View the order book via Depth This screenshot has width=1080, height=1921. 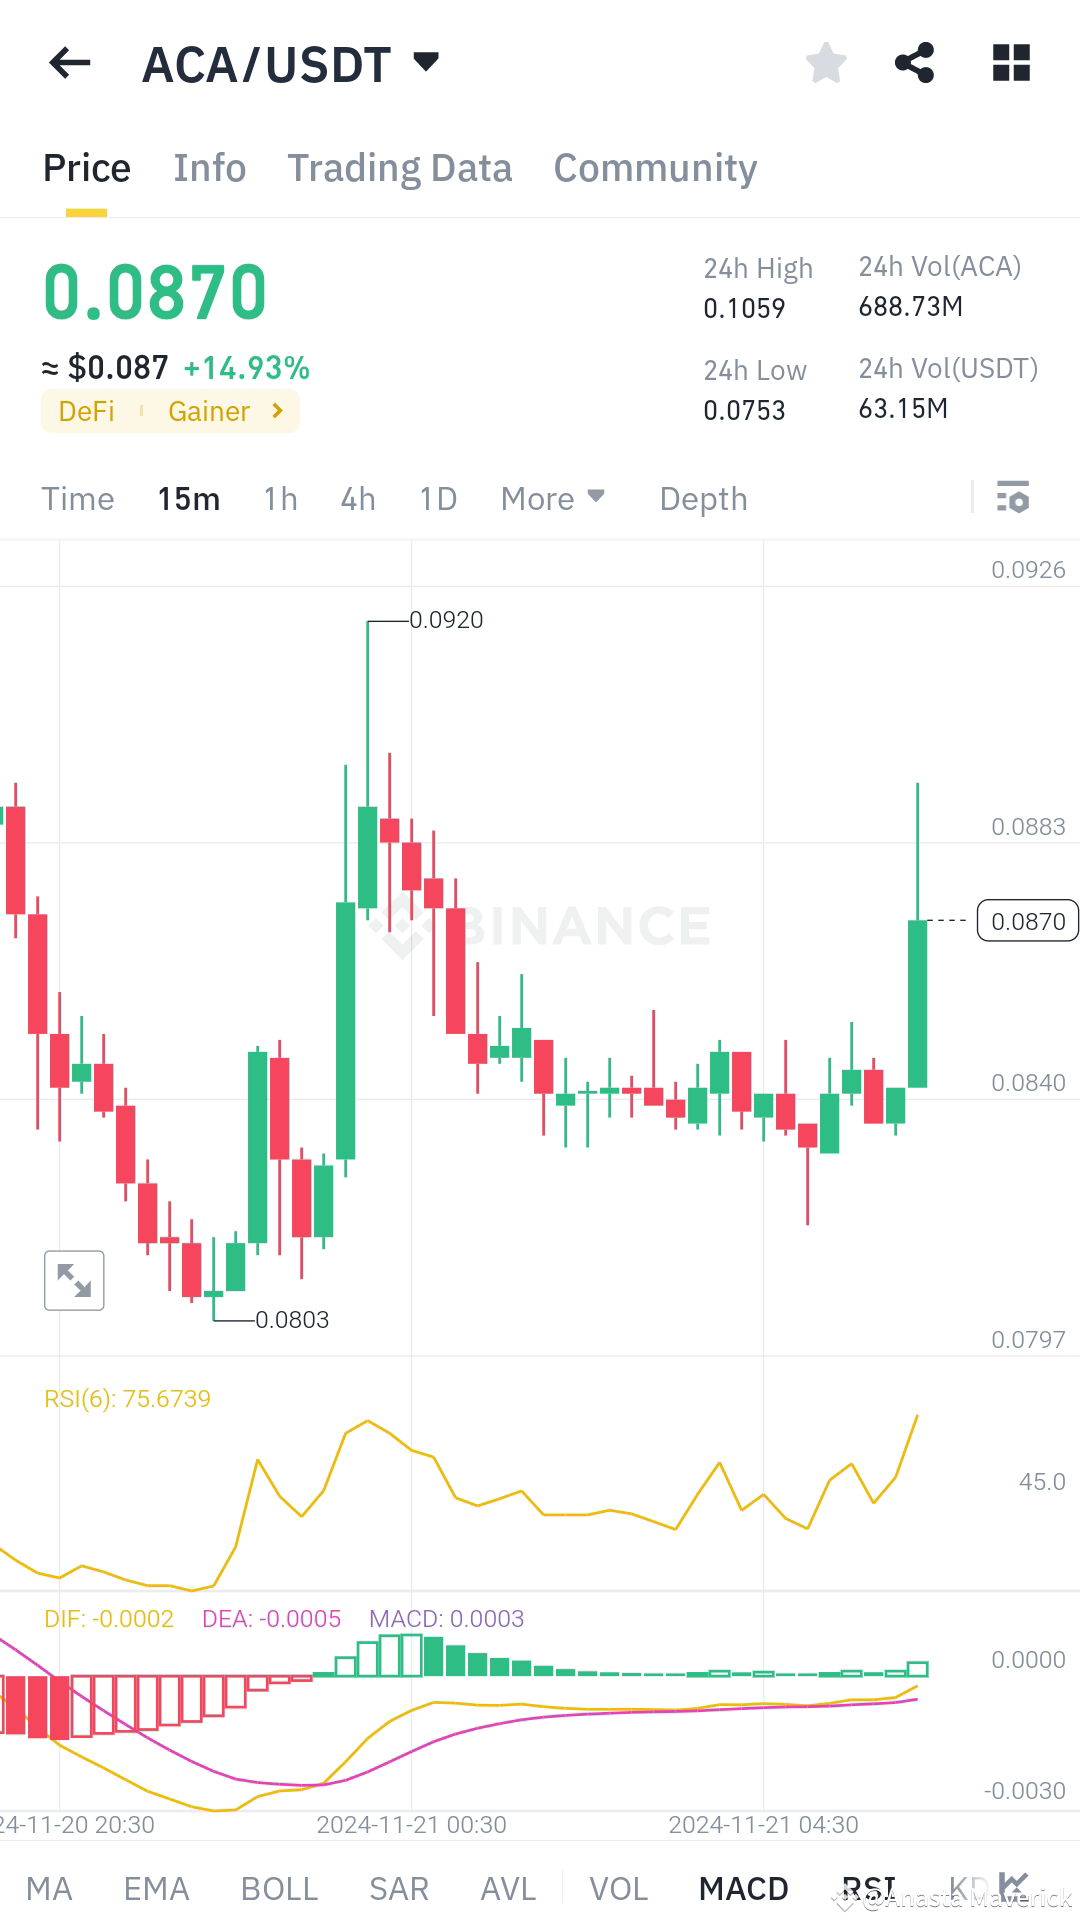(x=702, y=498)
